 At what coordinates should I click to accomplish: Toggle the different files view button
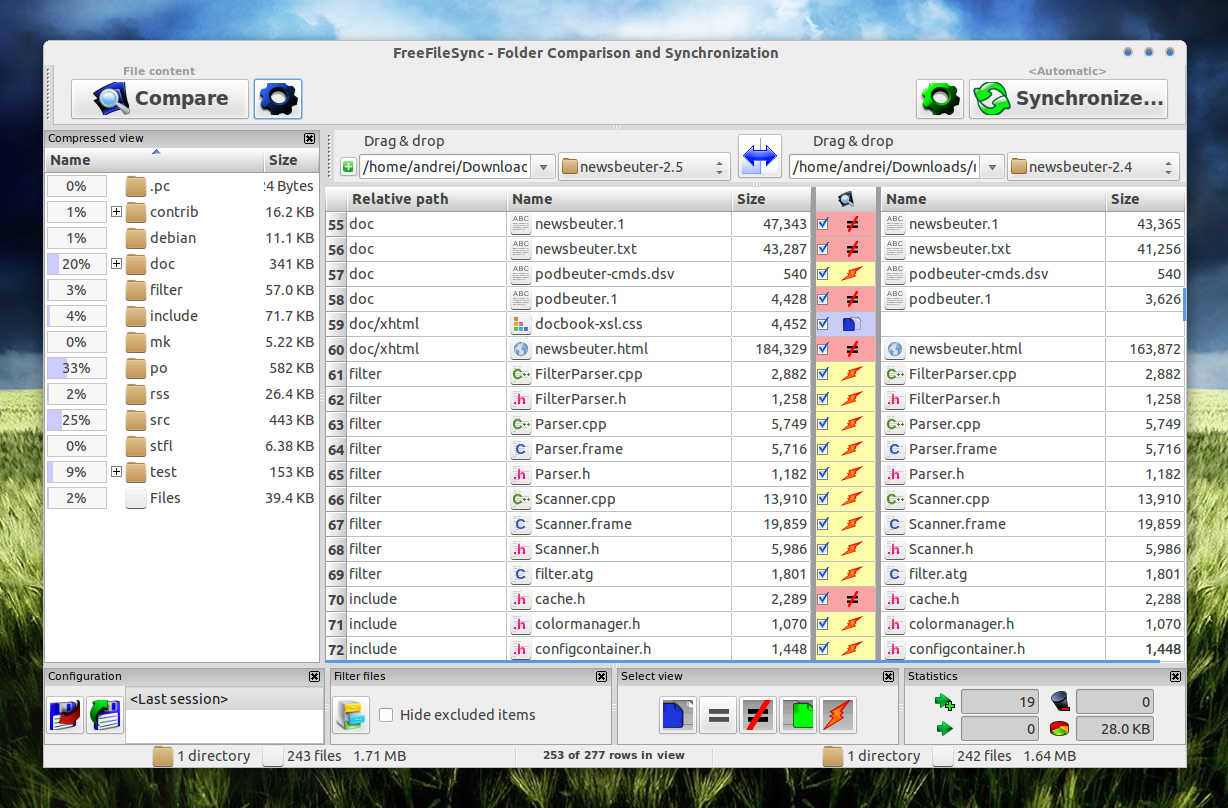[757, 715]
